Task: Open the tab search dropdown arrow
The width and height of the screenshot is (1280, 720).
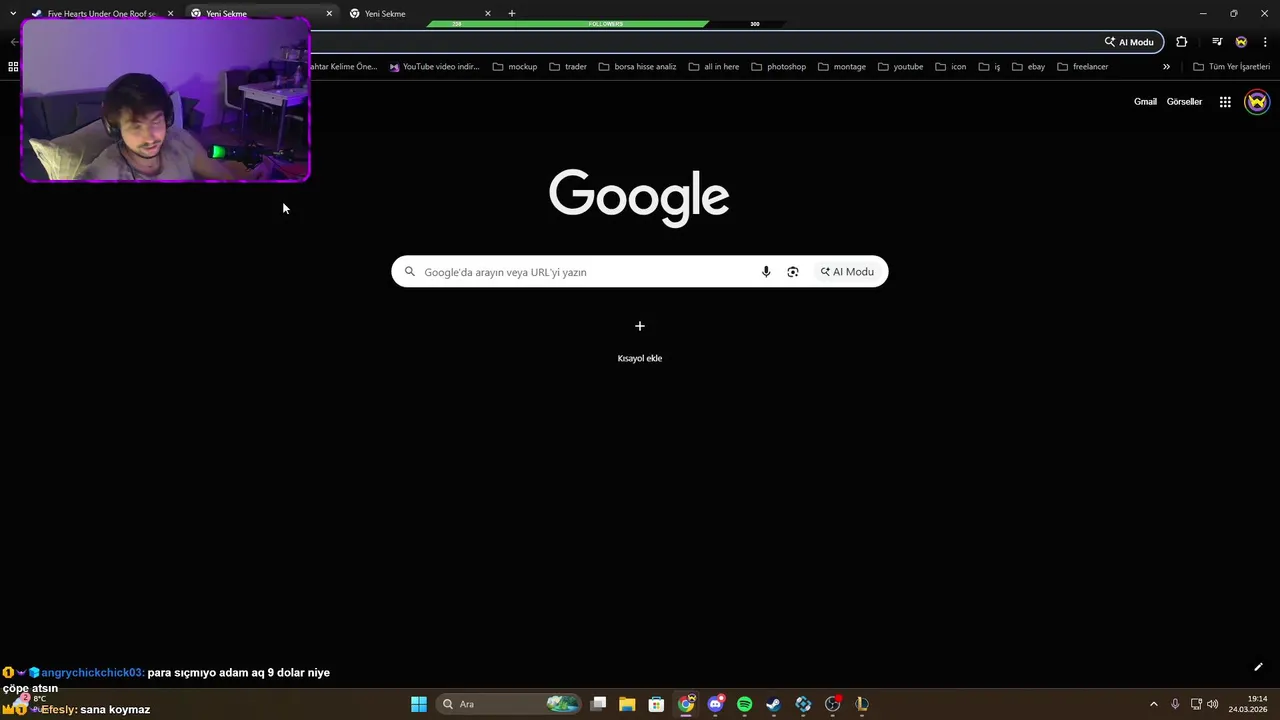Action: (x=13, y=13)
